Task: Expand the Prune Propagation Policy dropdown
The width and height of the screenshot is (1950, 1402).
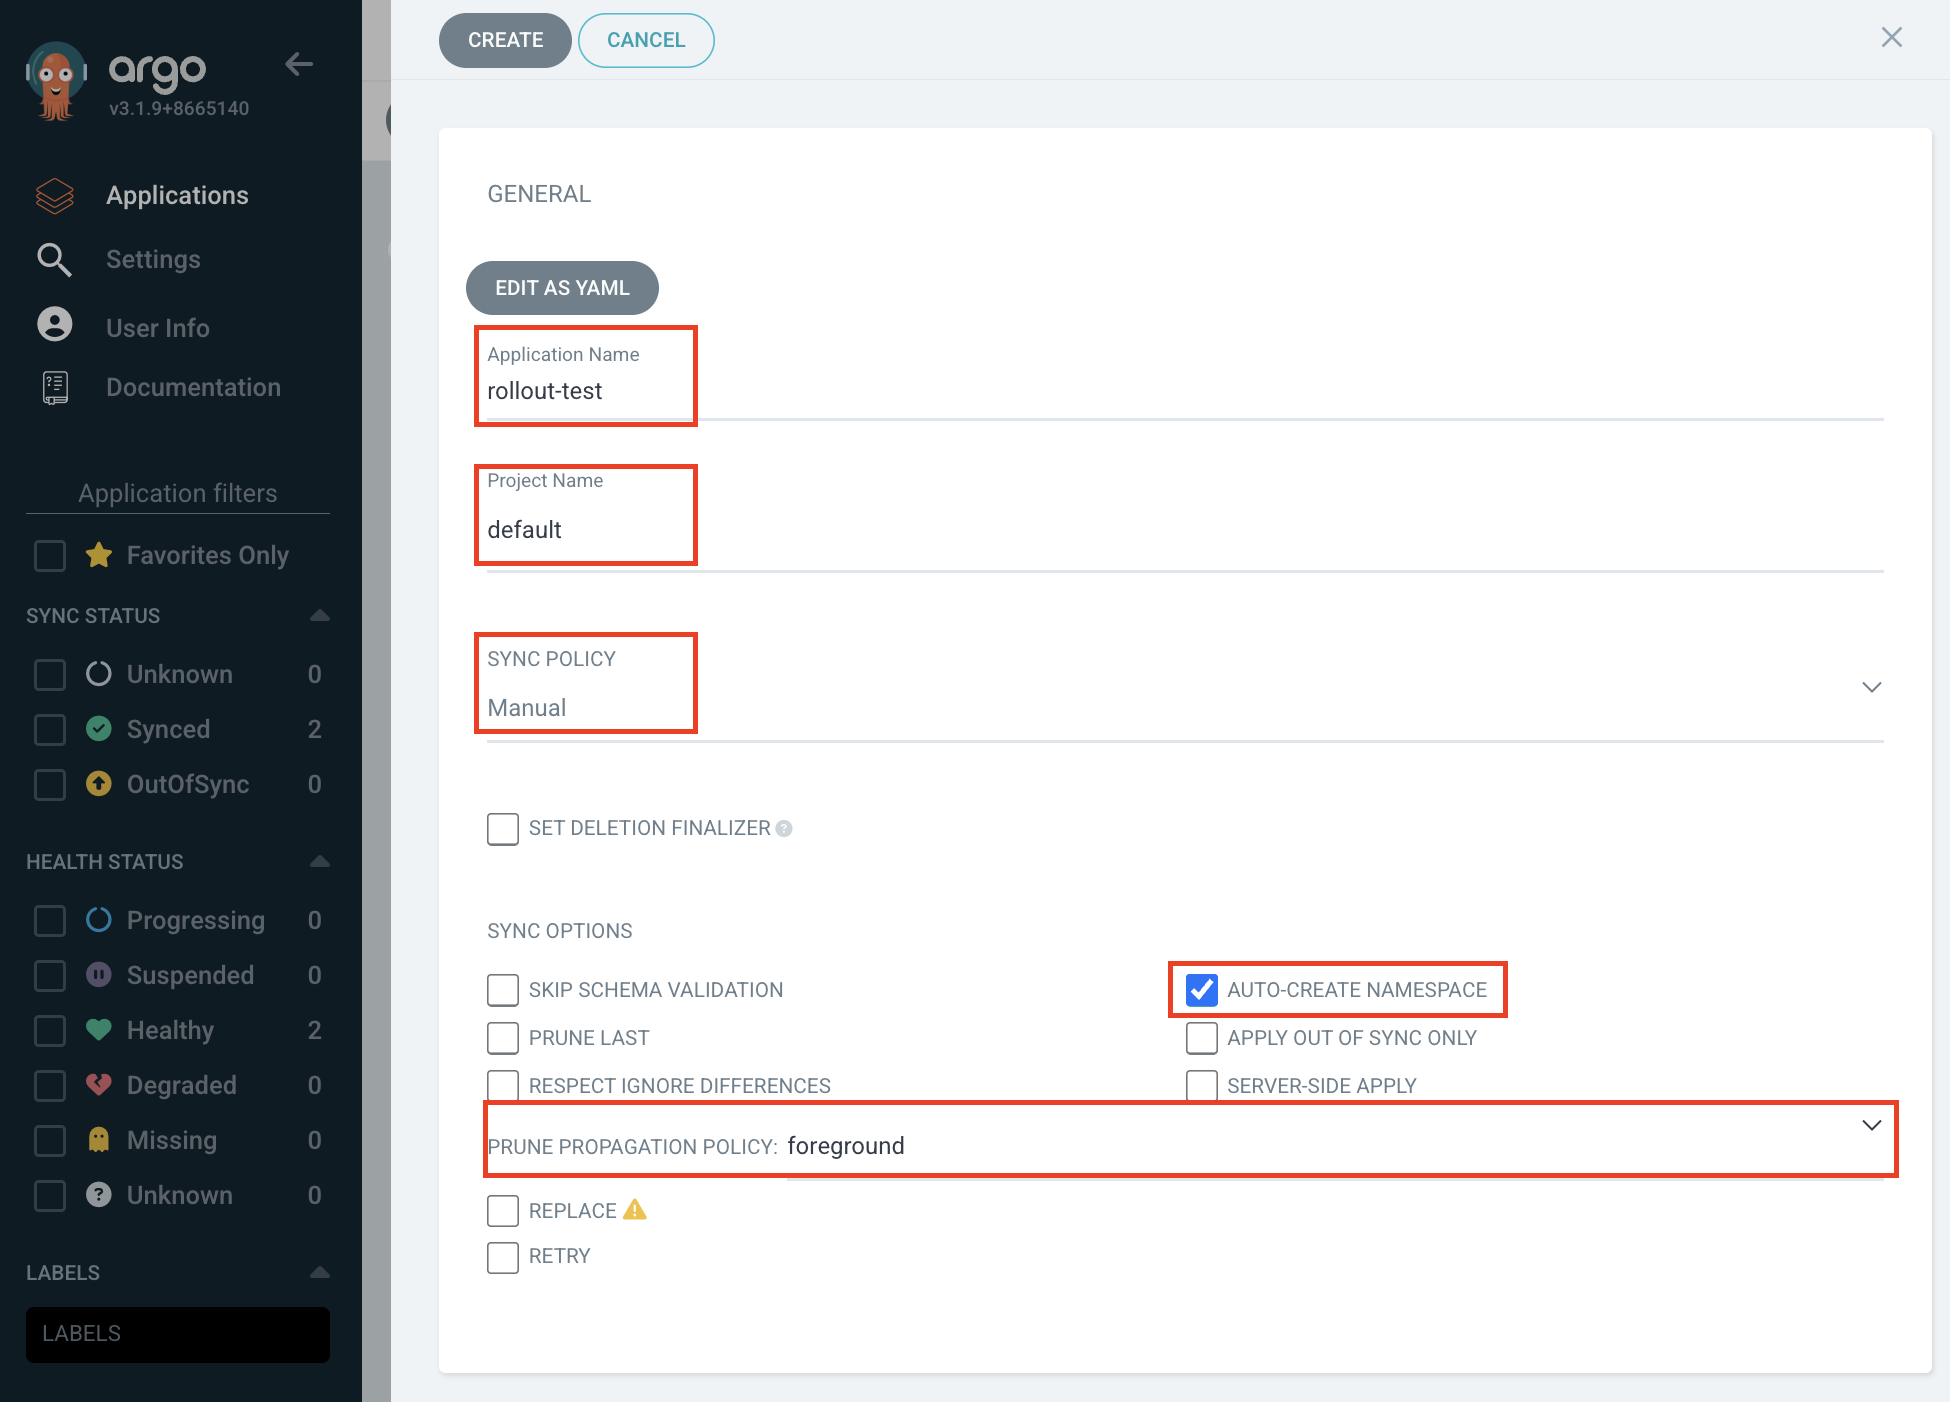Action: (x=1871, y=1126)
